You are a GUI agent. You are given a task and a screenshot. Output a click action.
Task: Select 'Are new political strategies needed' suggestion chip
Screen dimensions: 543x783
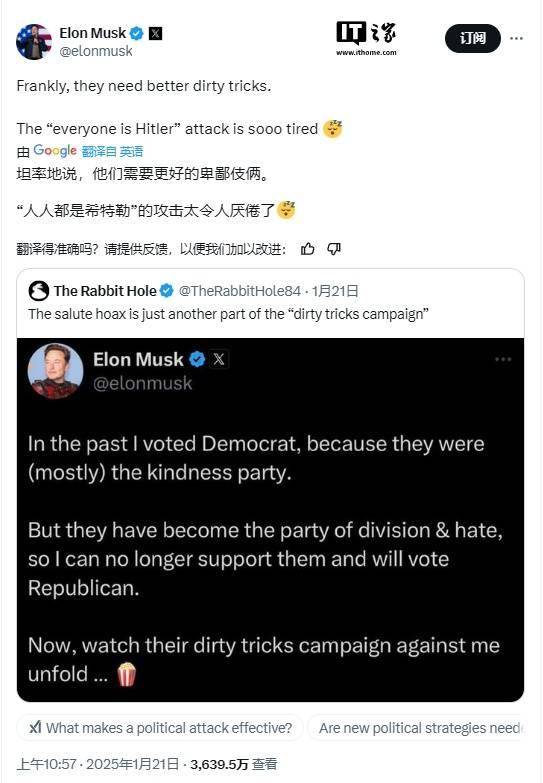(x=416, y=728)
